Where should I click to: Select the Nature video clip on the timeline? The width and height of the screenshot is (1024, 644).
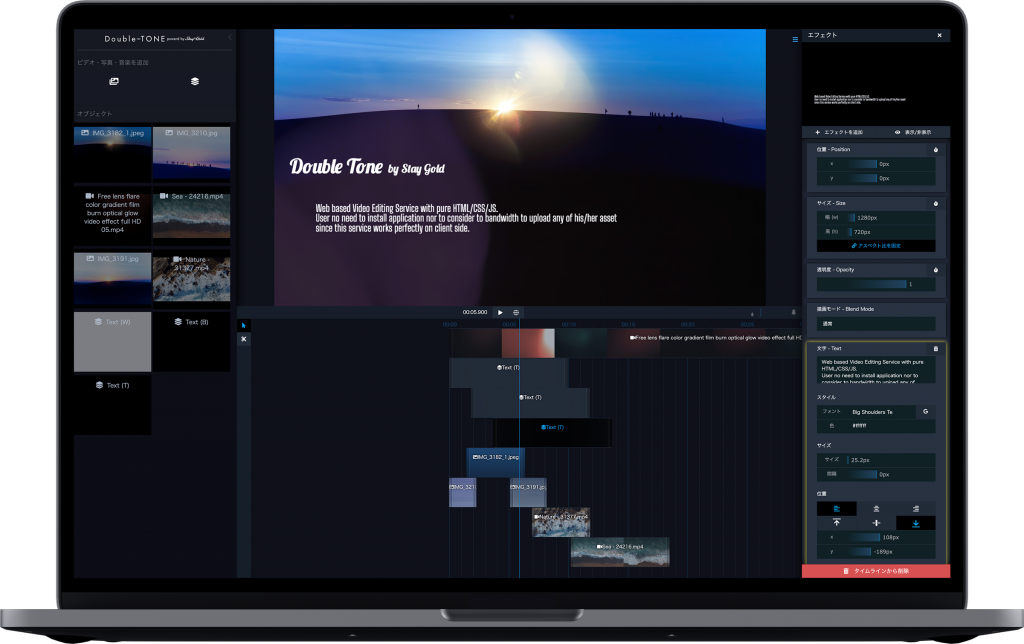(x=561, y=522)
